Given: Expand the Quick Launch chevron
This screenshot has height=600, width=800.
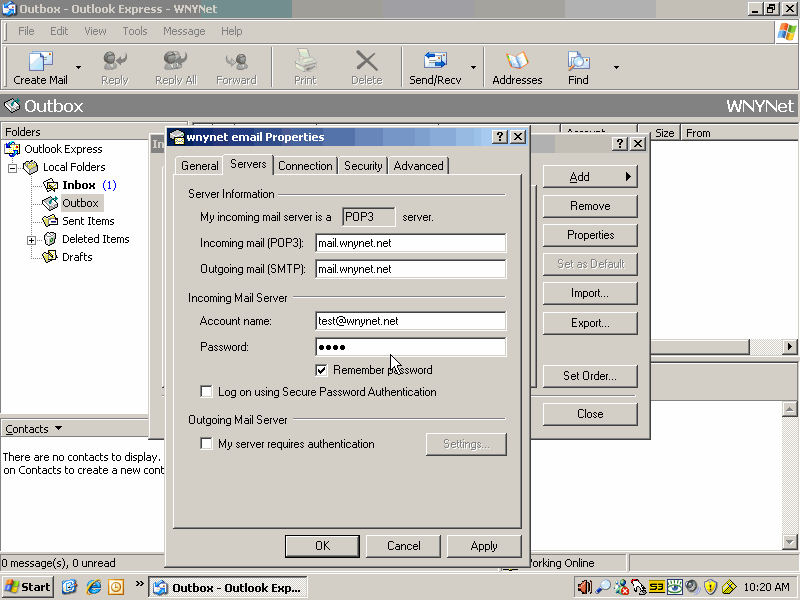Looking at the screenshot, I should [x=139, y=584].
